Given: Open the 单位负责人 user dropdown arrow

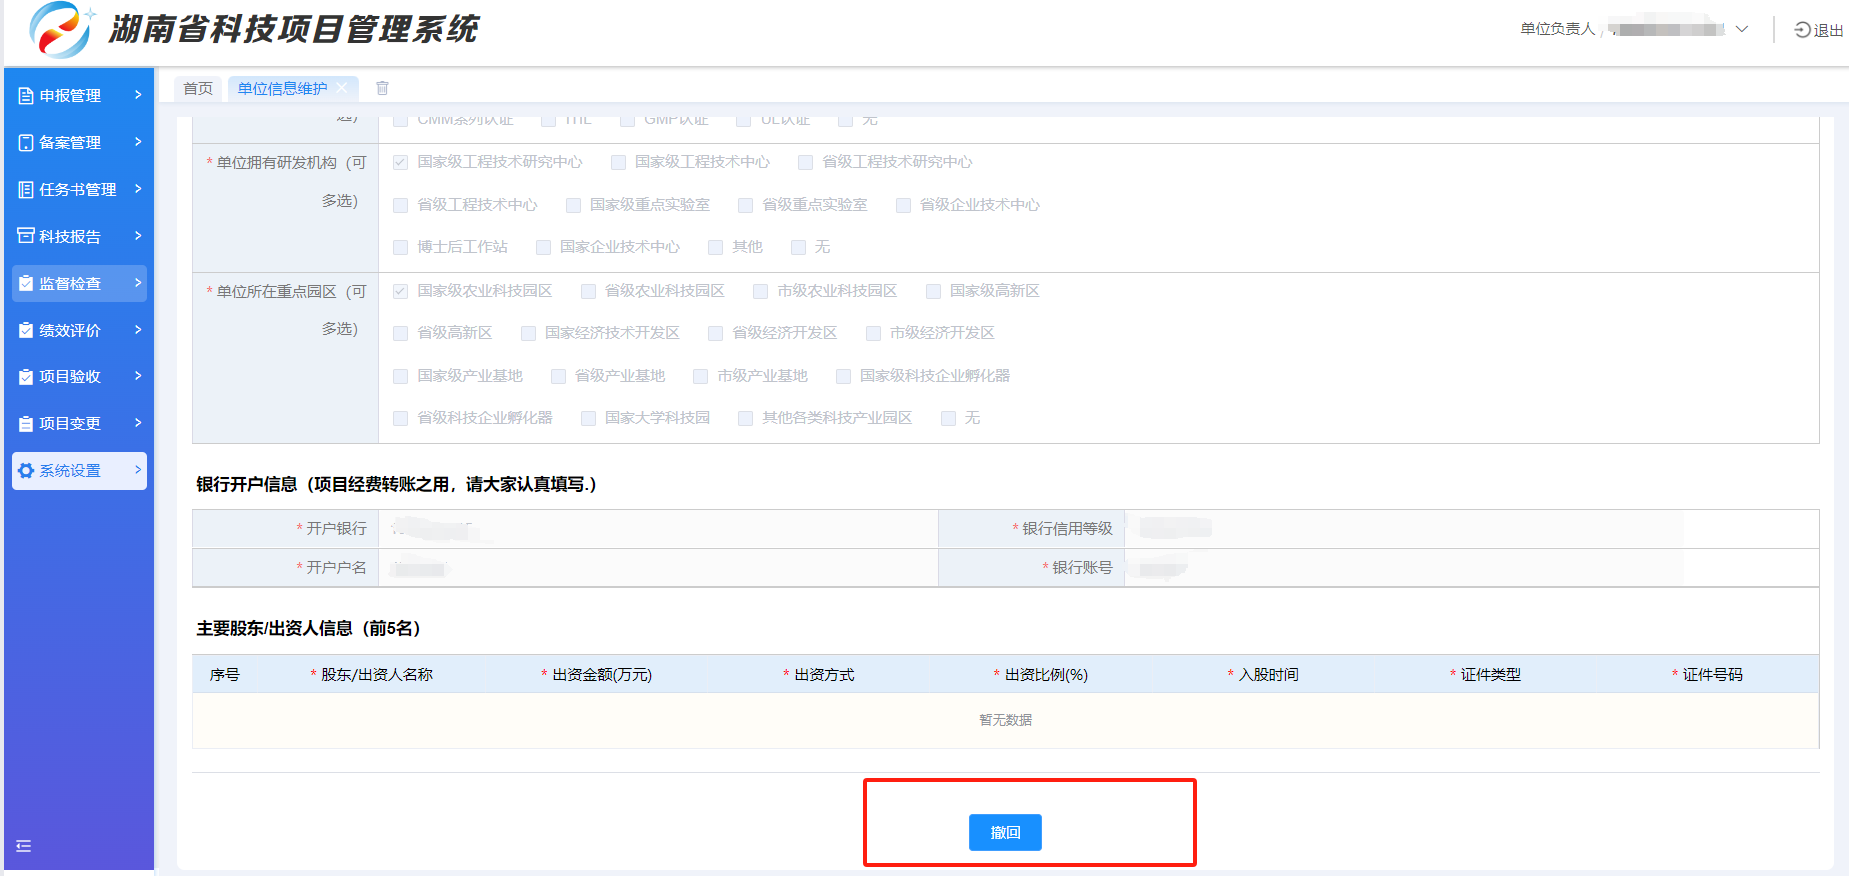Looking at the screenshot, I should pyautogui.click(x=1742, y=29).
